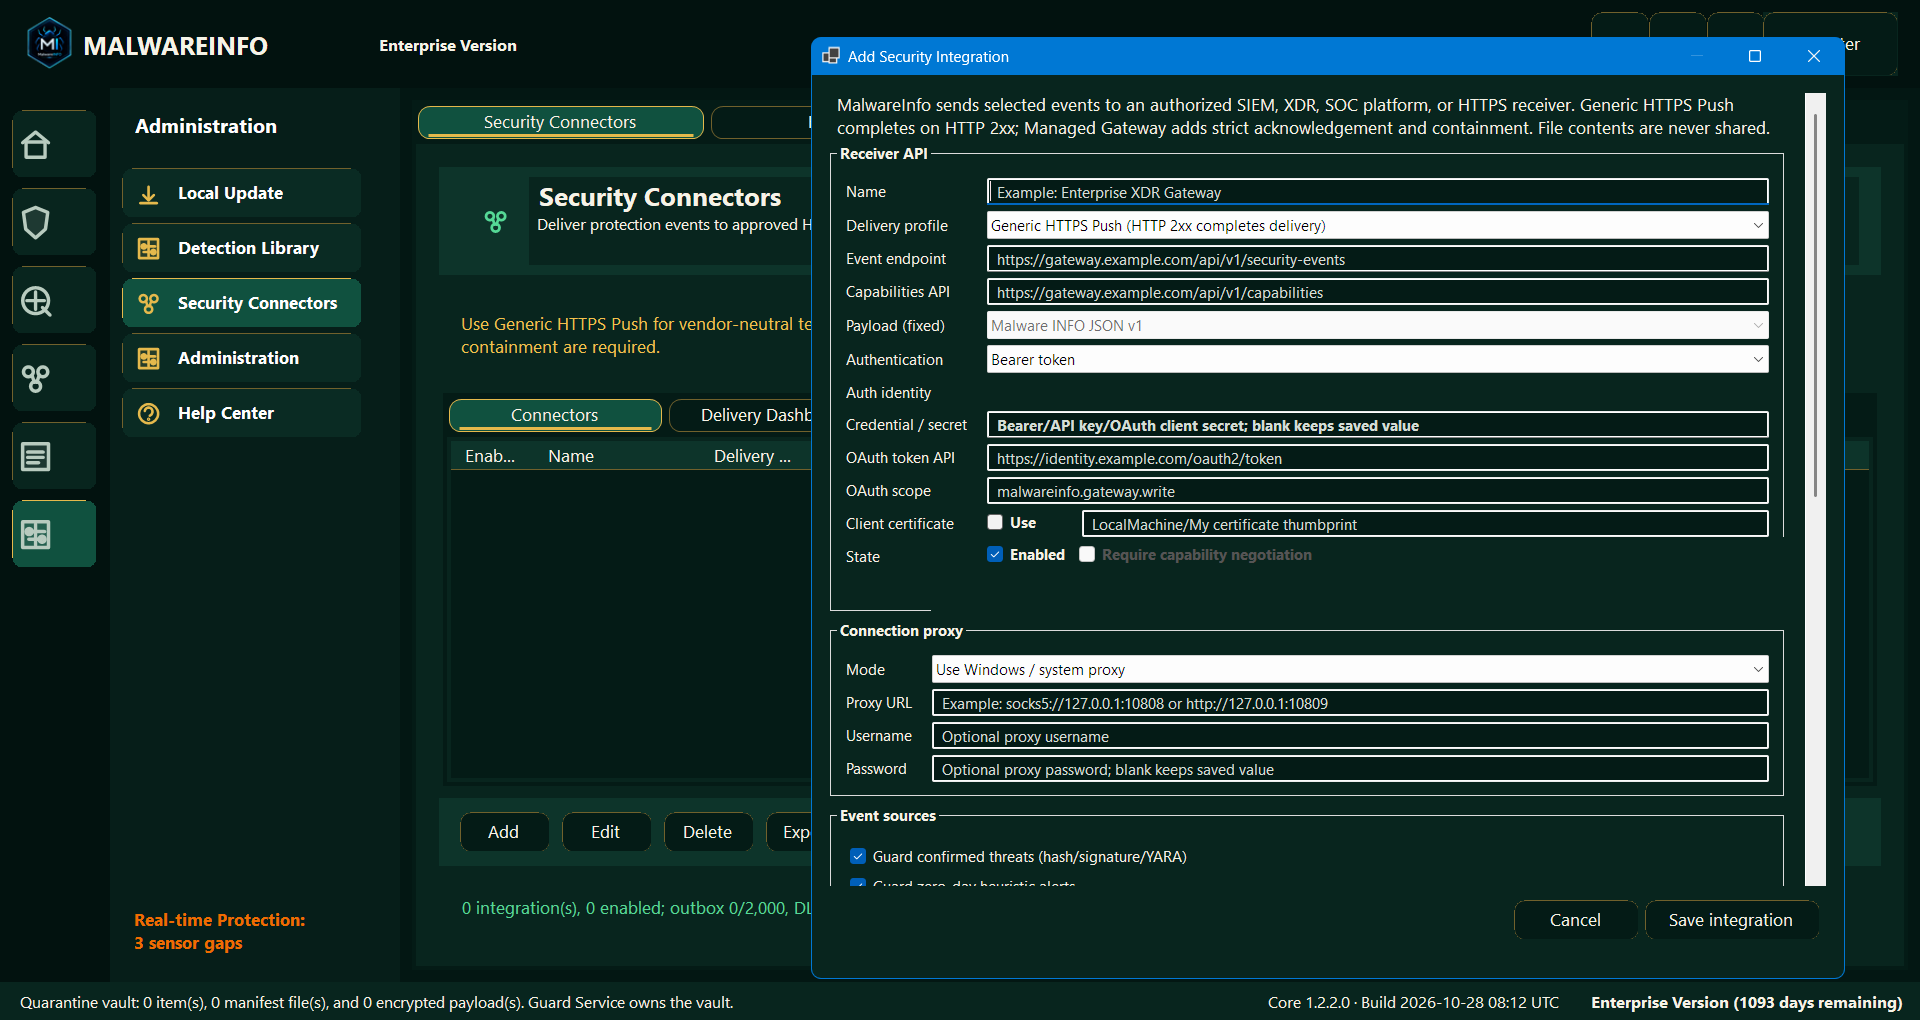Click Save integration button
The height and width of the screenshot is (1020, 1920).
(x=1731, y=920)
